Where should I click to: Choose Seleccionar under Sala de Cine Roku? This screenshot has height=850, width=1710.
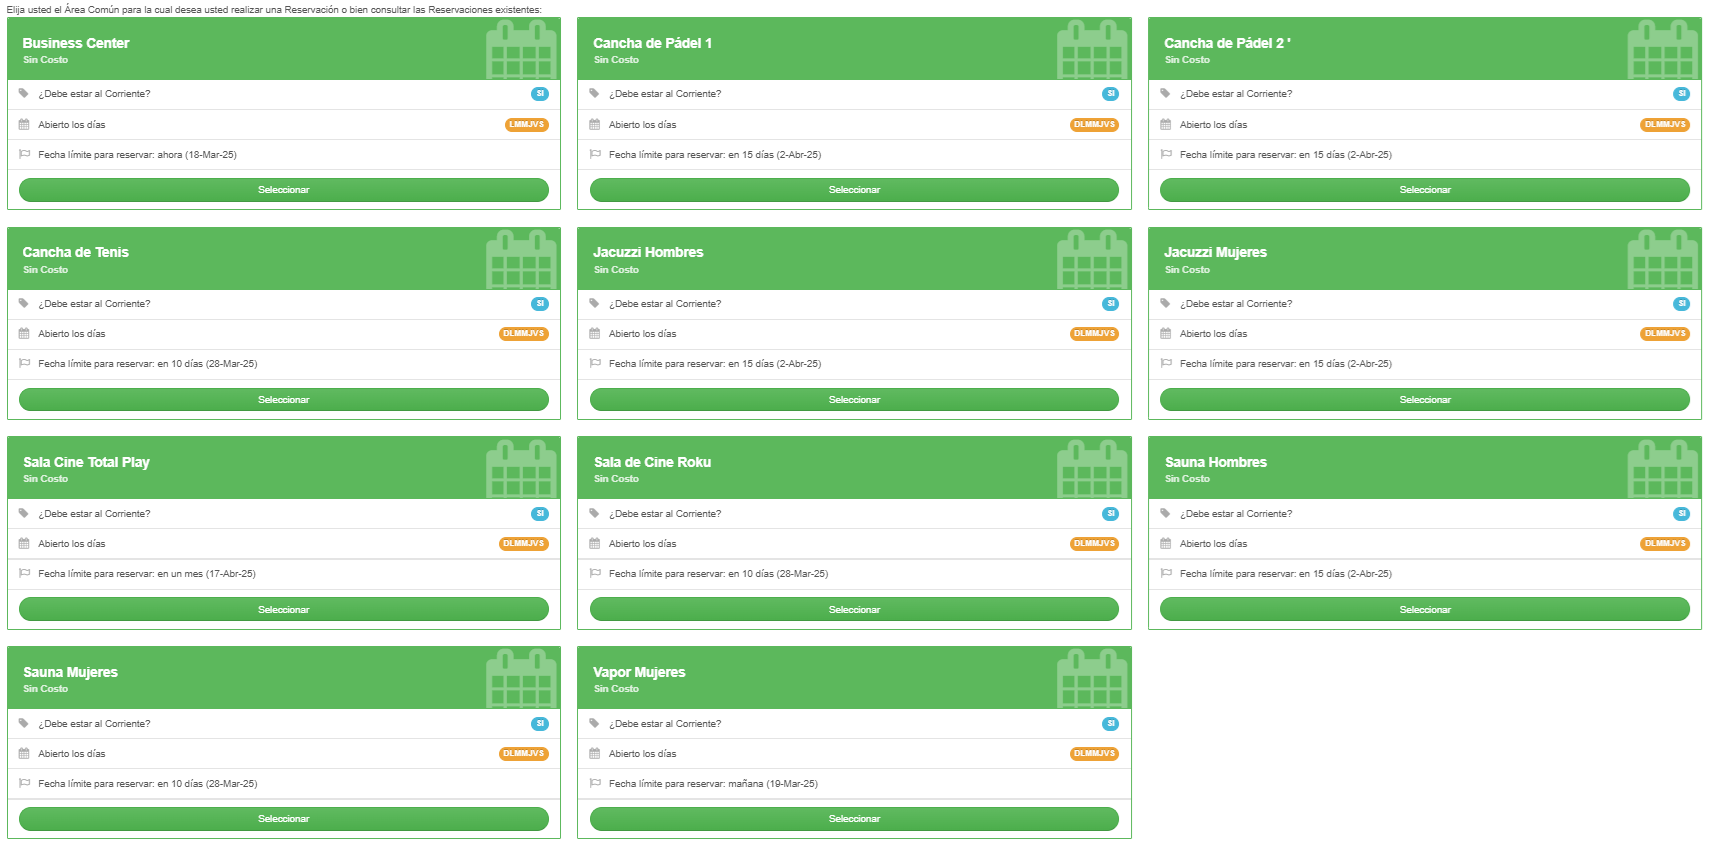(854, 609)
